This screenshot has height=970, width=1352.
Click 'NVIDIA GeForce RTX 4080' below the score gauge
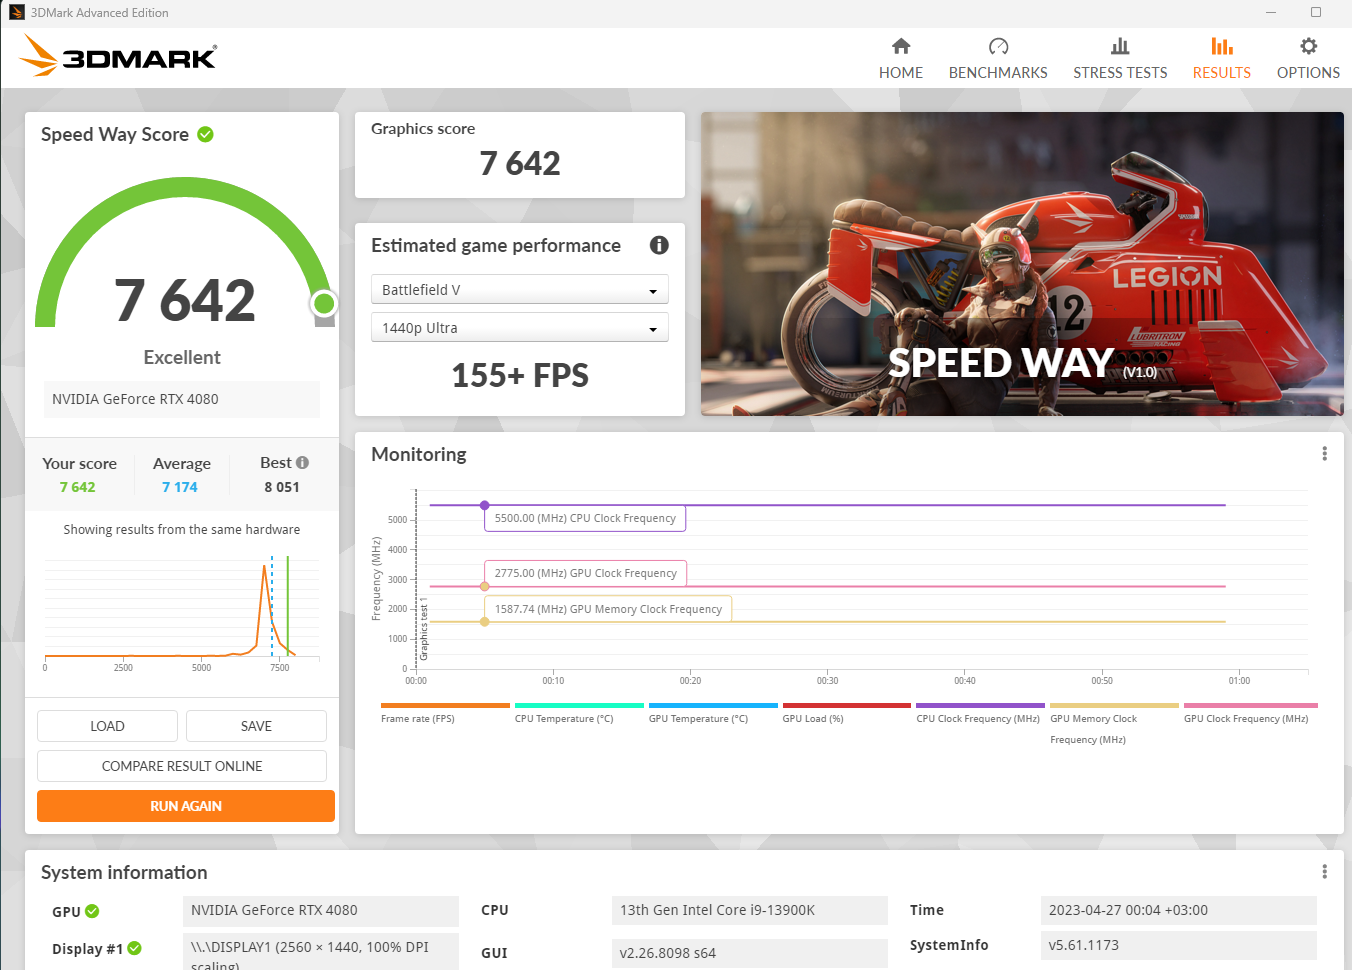coord(182,399)
